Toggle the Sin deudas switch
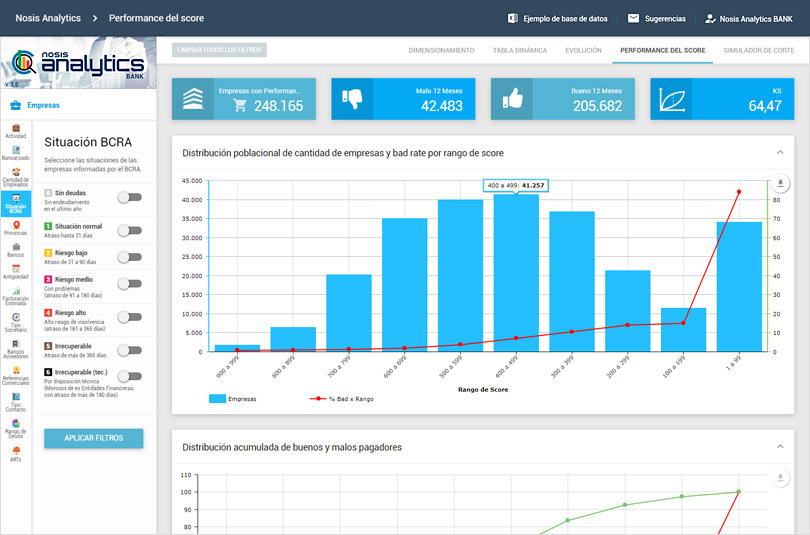The width and height of the screenshot is (810, 535). click(x=130, y=197)
